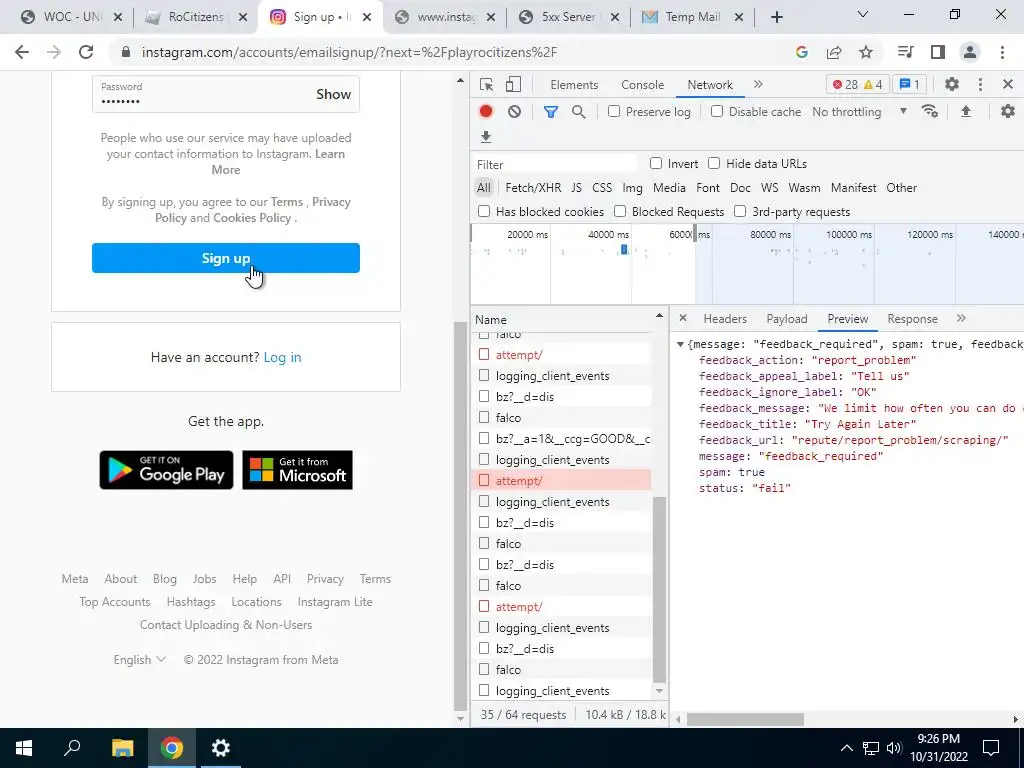Viewport: 1024px width, 768px height.
Task: Check the Invert filter checkbox
Action: click(x=656, y=163)
